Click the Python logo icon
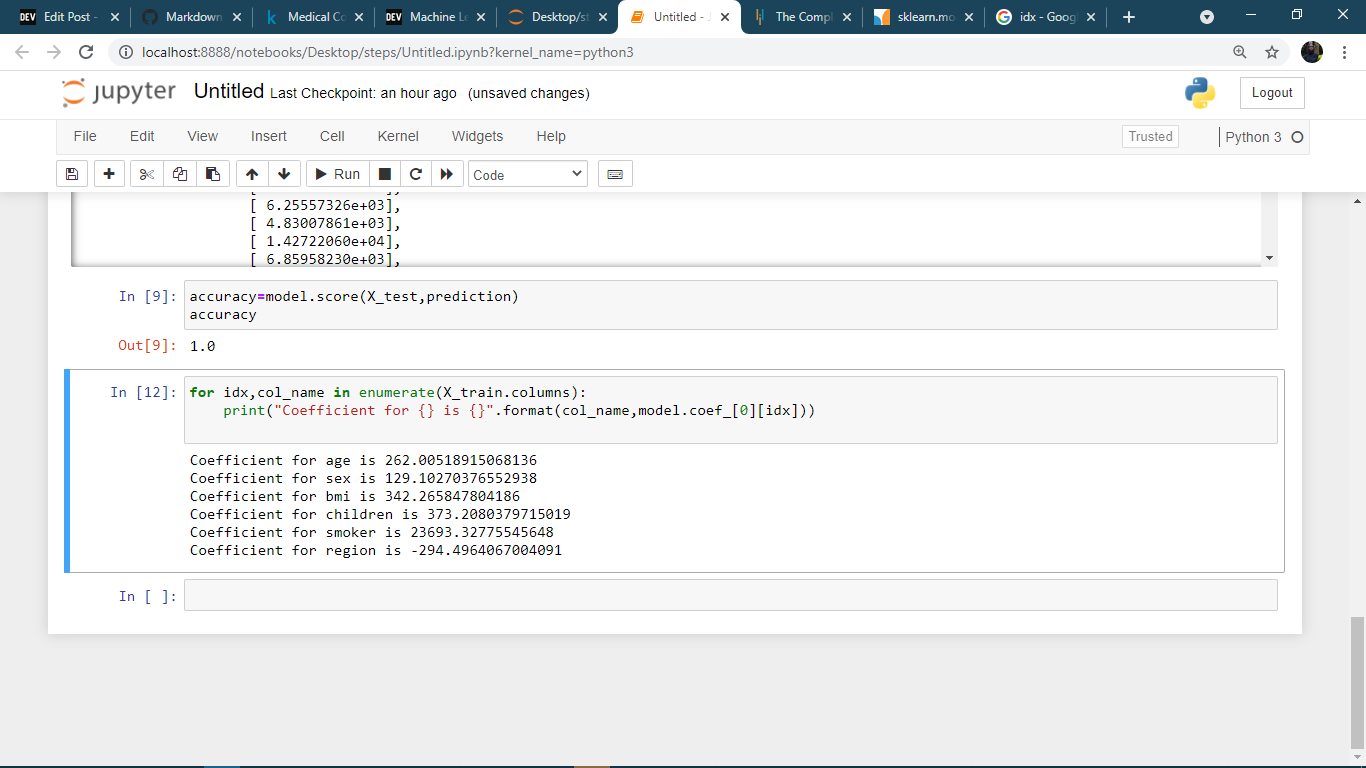 click(x=1200, y=92)
